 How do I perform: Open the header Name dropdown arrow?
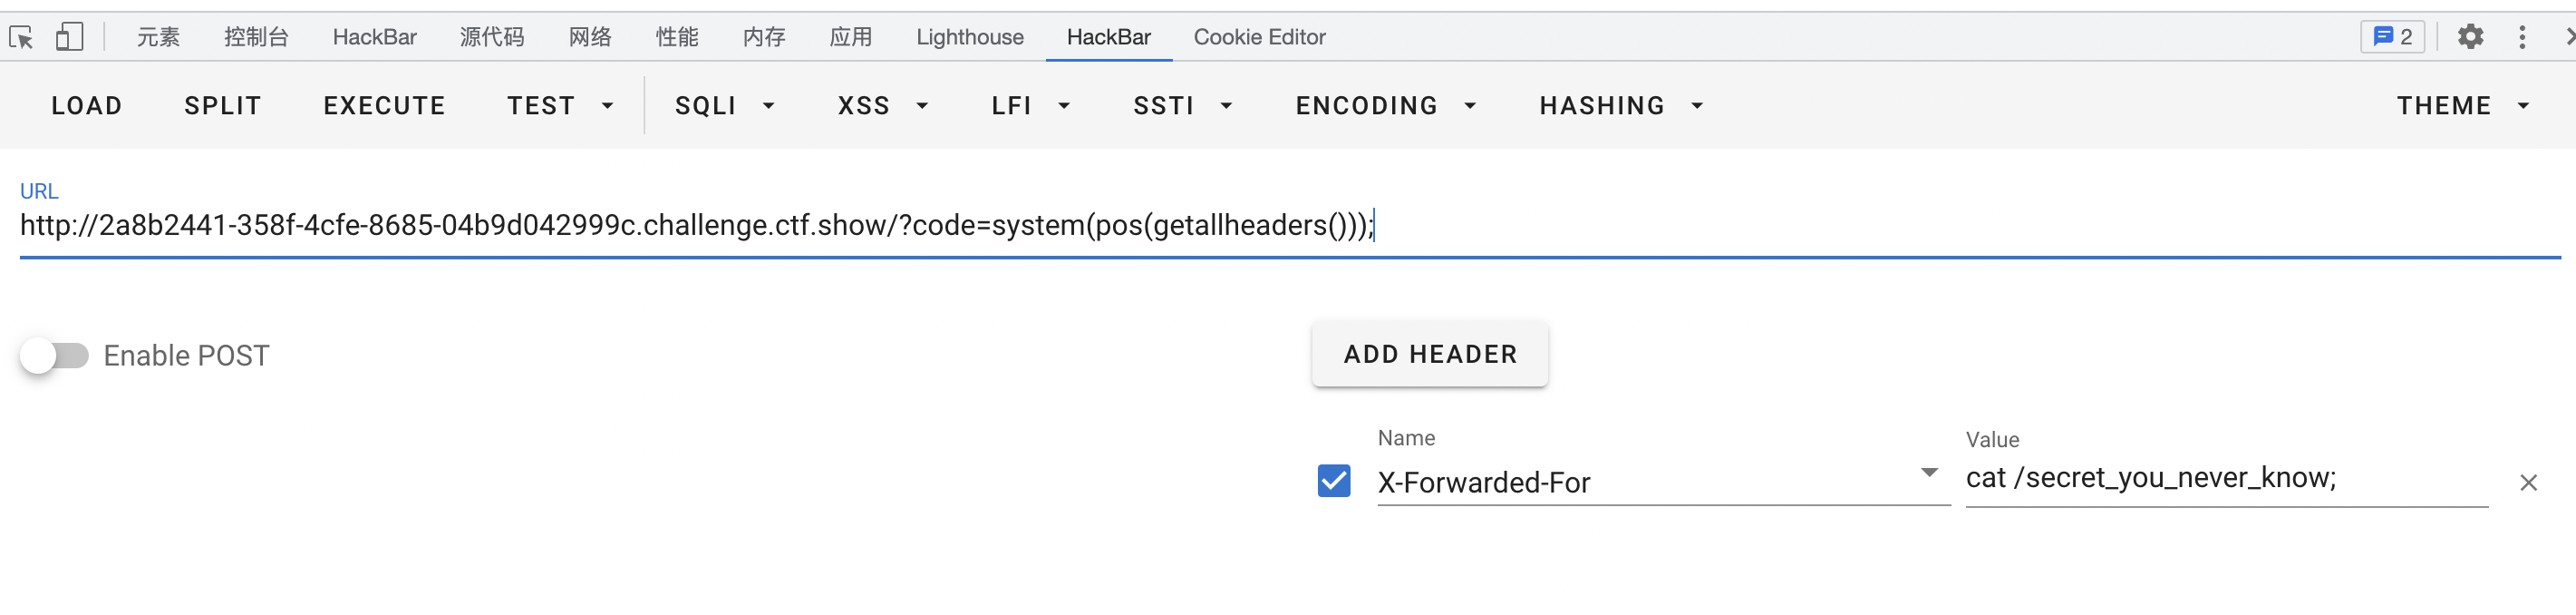pos(1929,473)
